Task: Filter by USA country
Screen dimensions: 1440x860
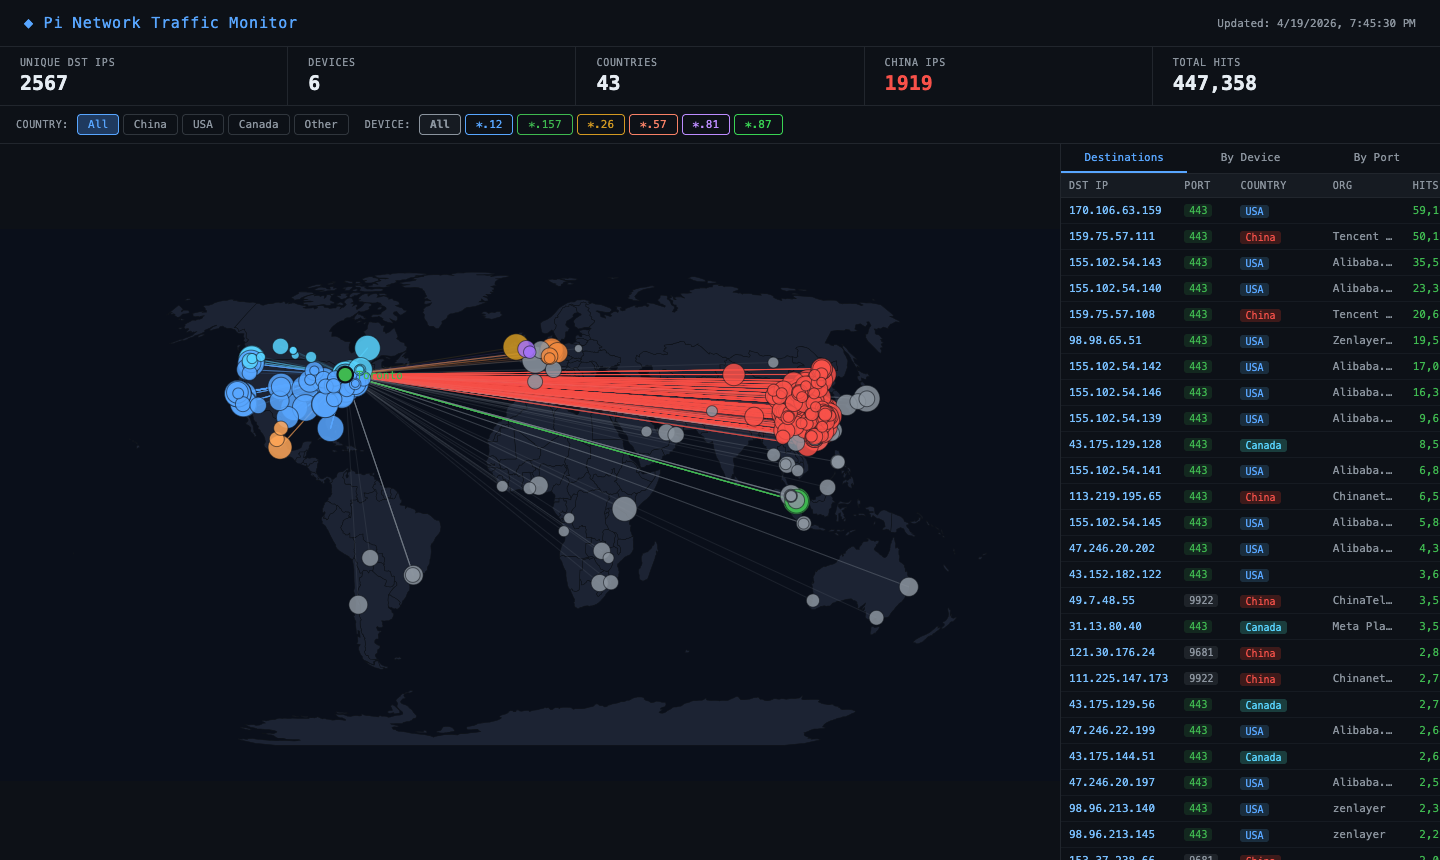Action: [203, 124]
